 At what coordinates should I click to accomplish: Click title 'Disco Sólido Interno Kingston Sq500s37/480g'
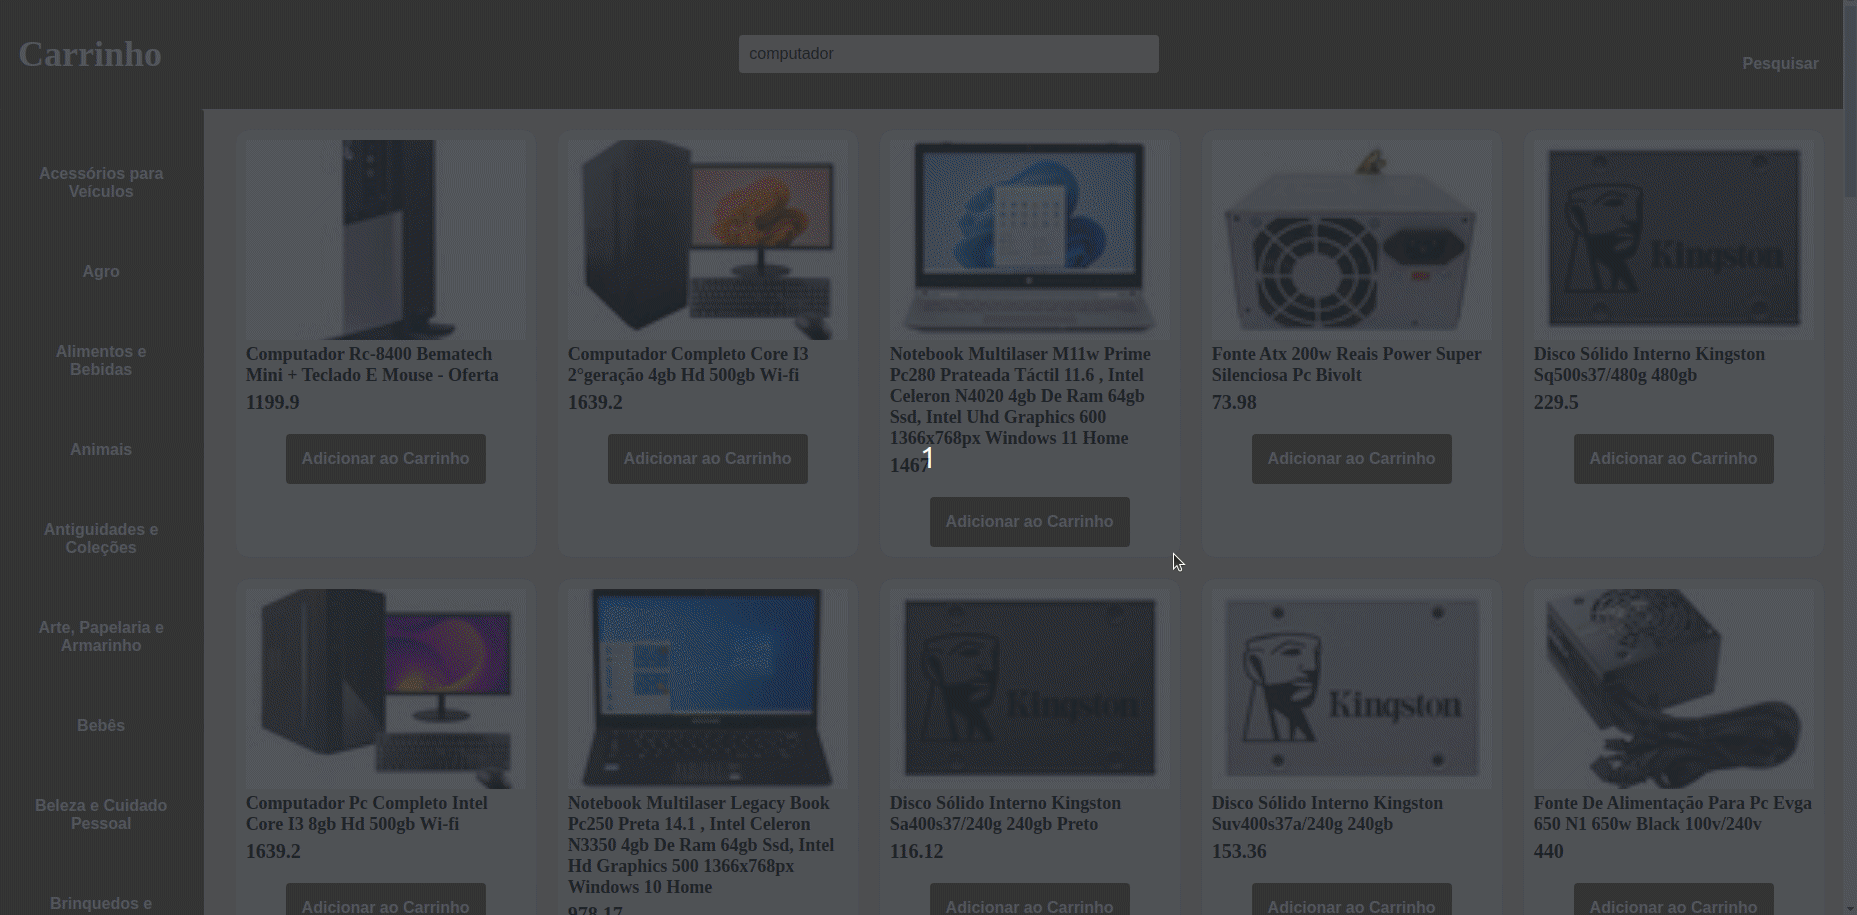tap(1649, 364)
